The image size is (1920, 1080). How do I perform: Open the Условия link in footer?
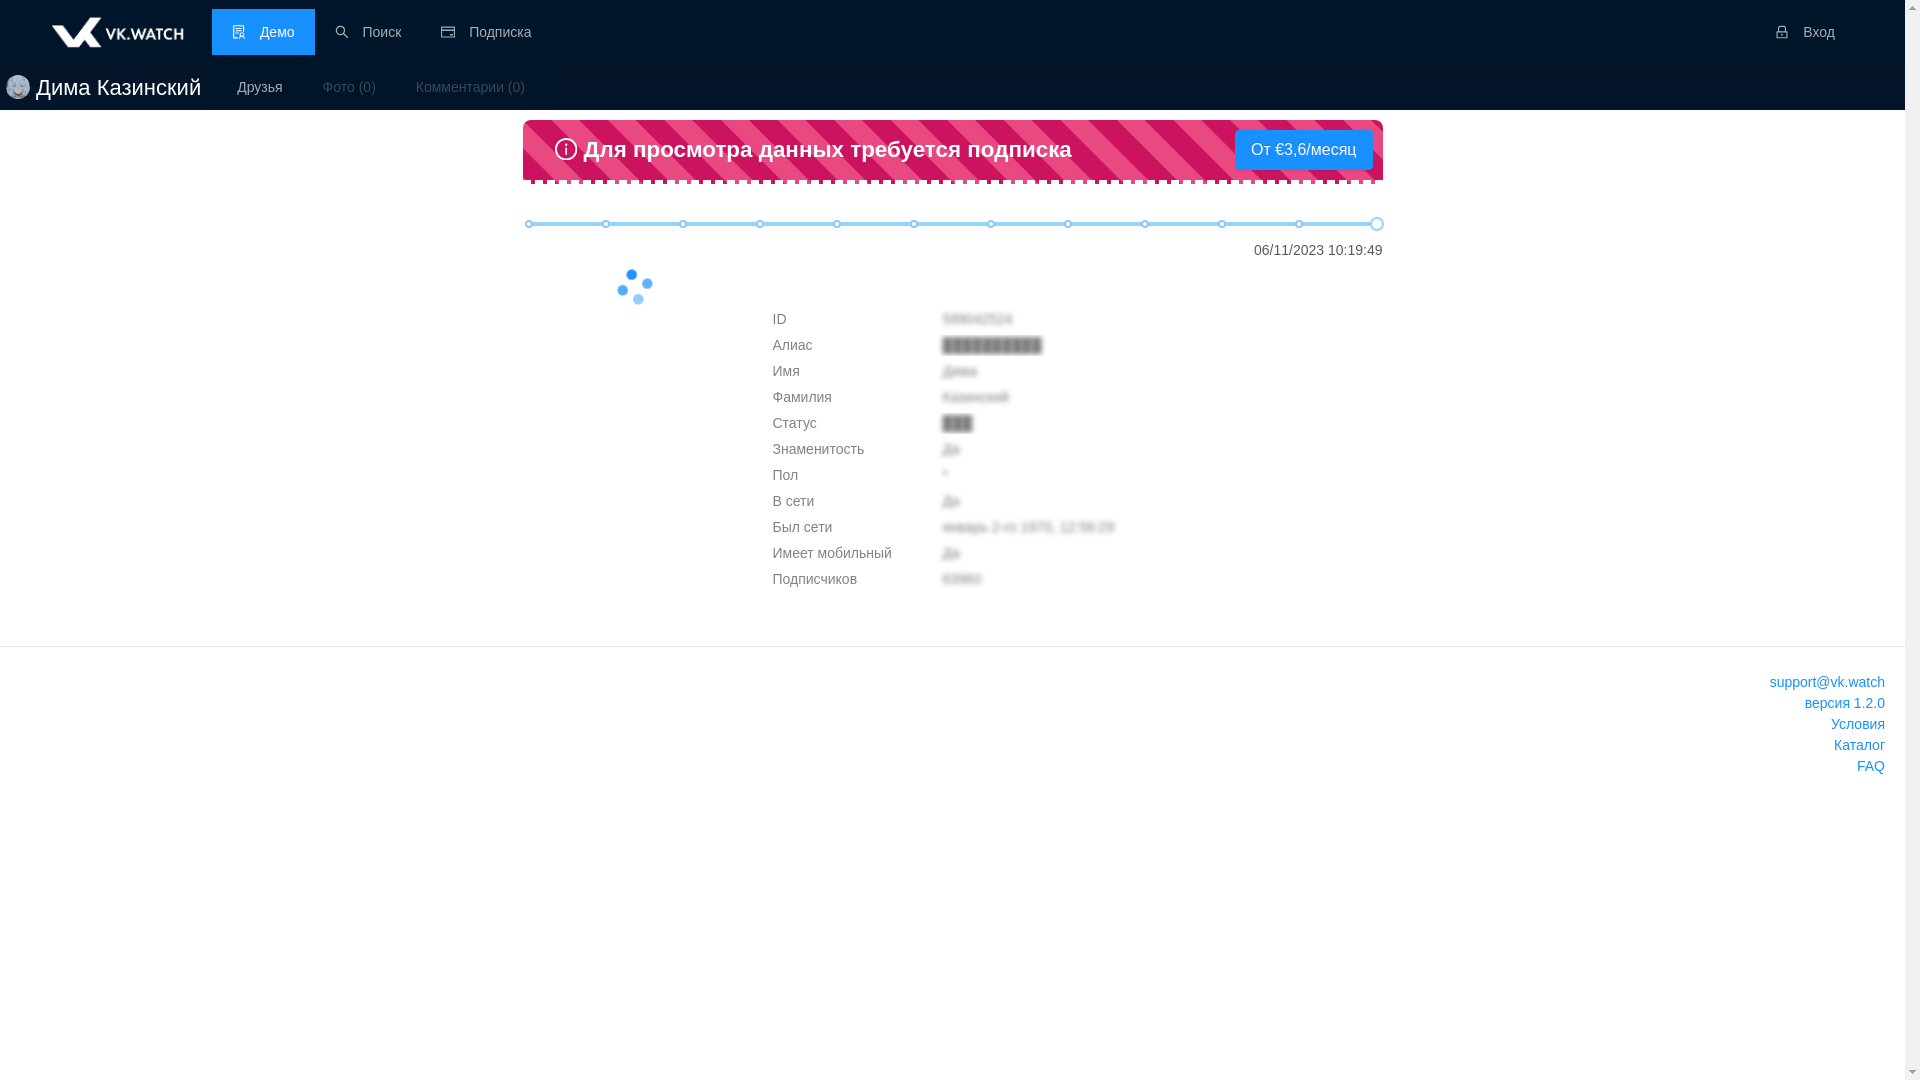click(x=1857, y=724)
